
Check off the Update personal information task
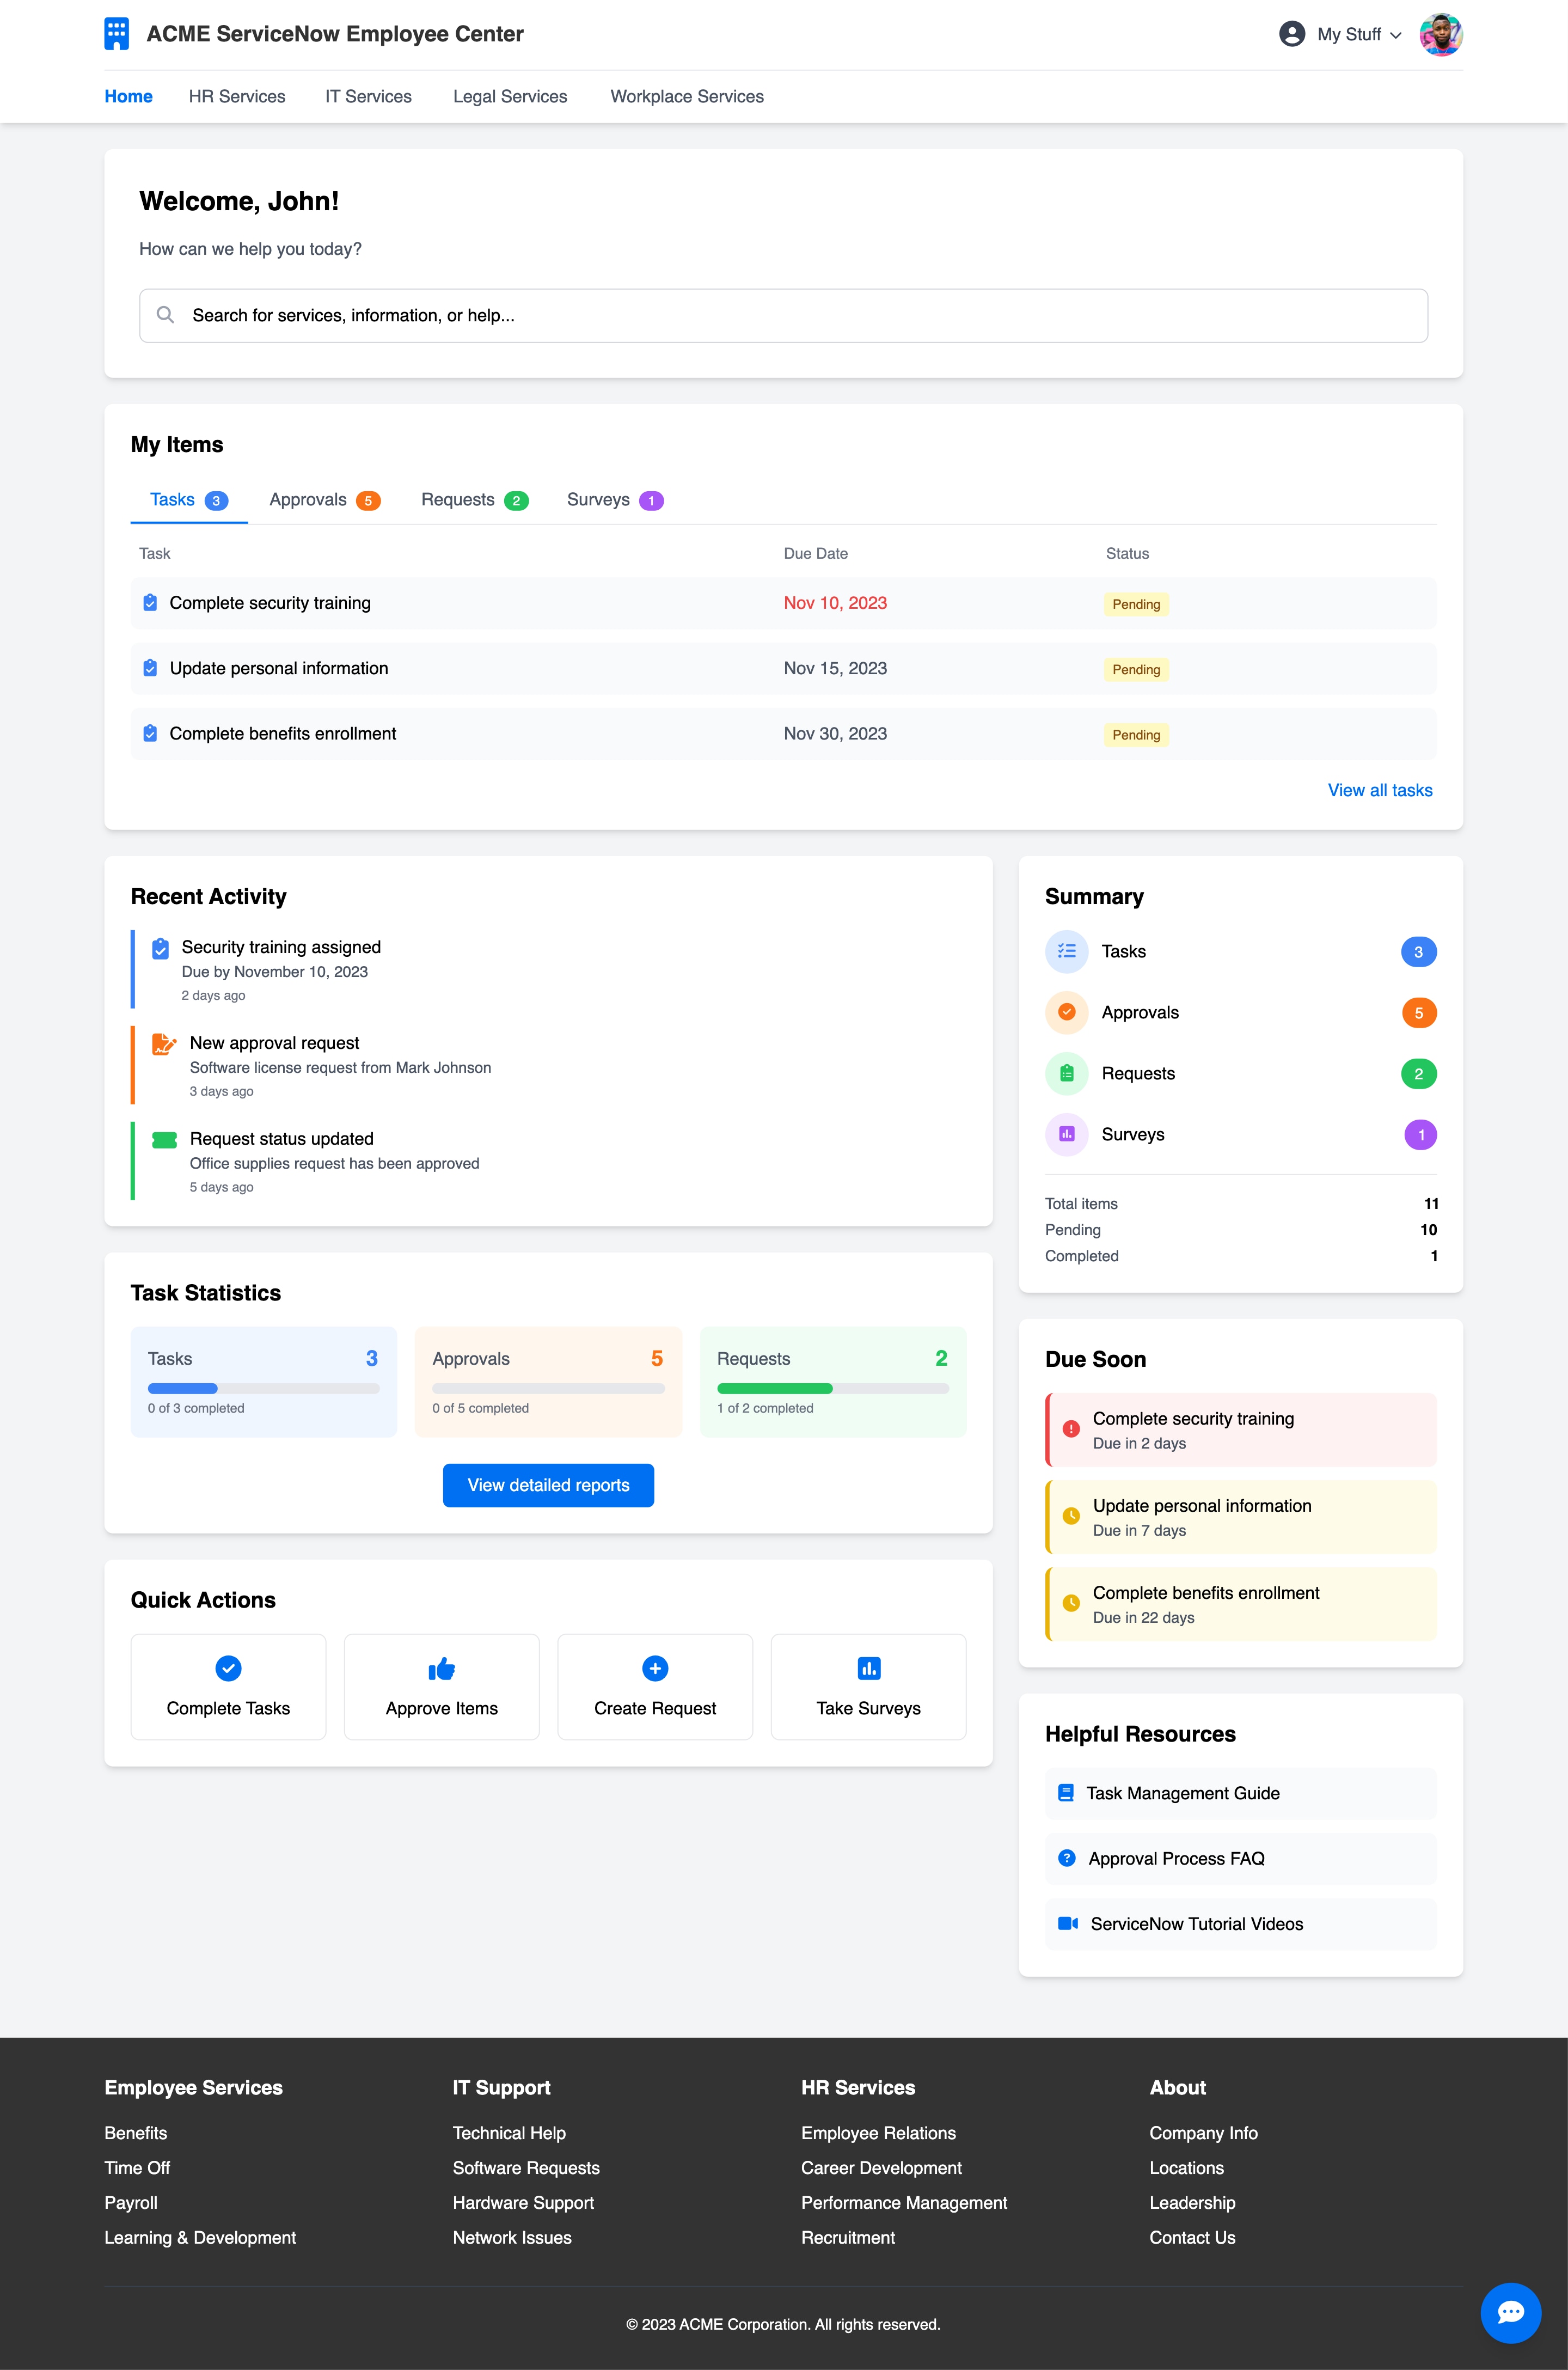pyautogui.click(x=150, y=668)
